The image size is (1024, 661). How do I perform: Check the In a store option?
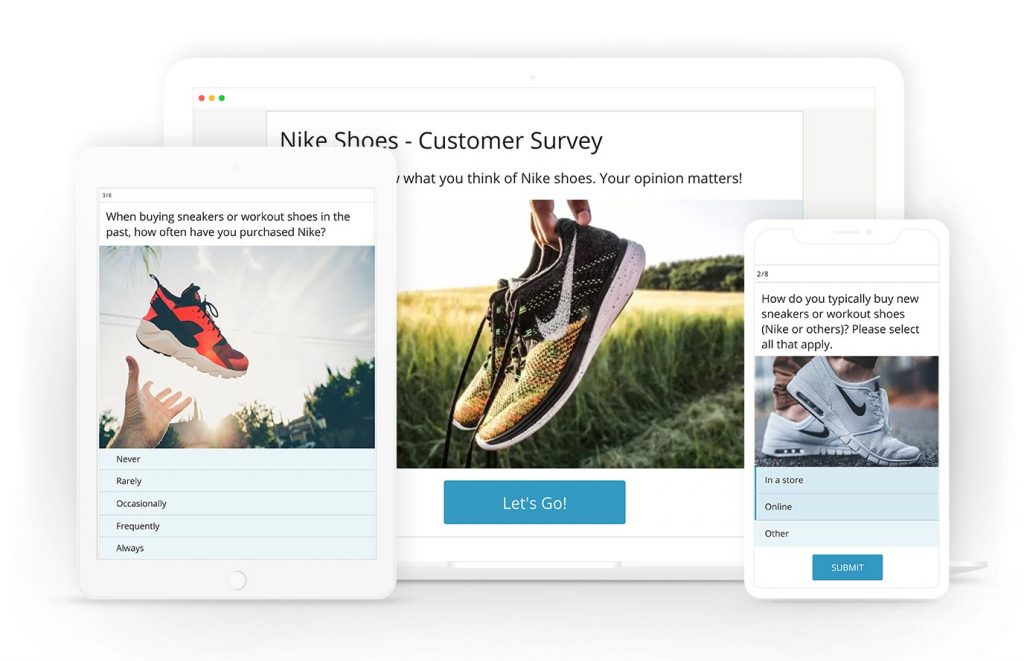click(847, 480)
